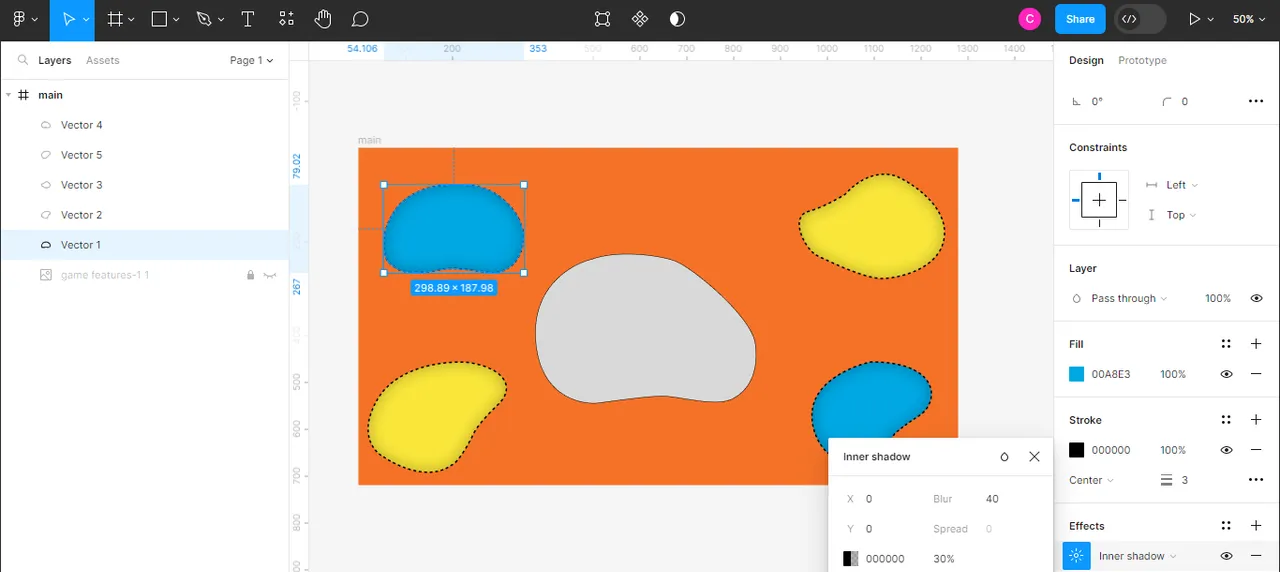The width and height of the screenshot is (1280, 572).
Task: Click the black stroke color swatch
Action: (1076, 450)
